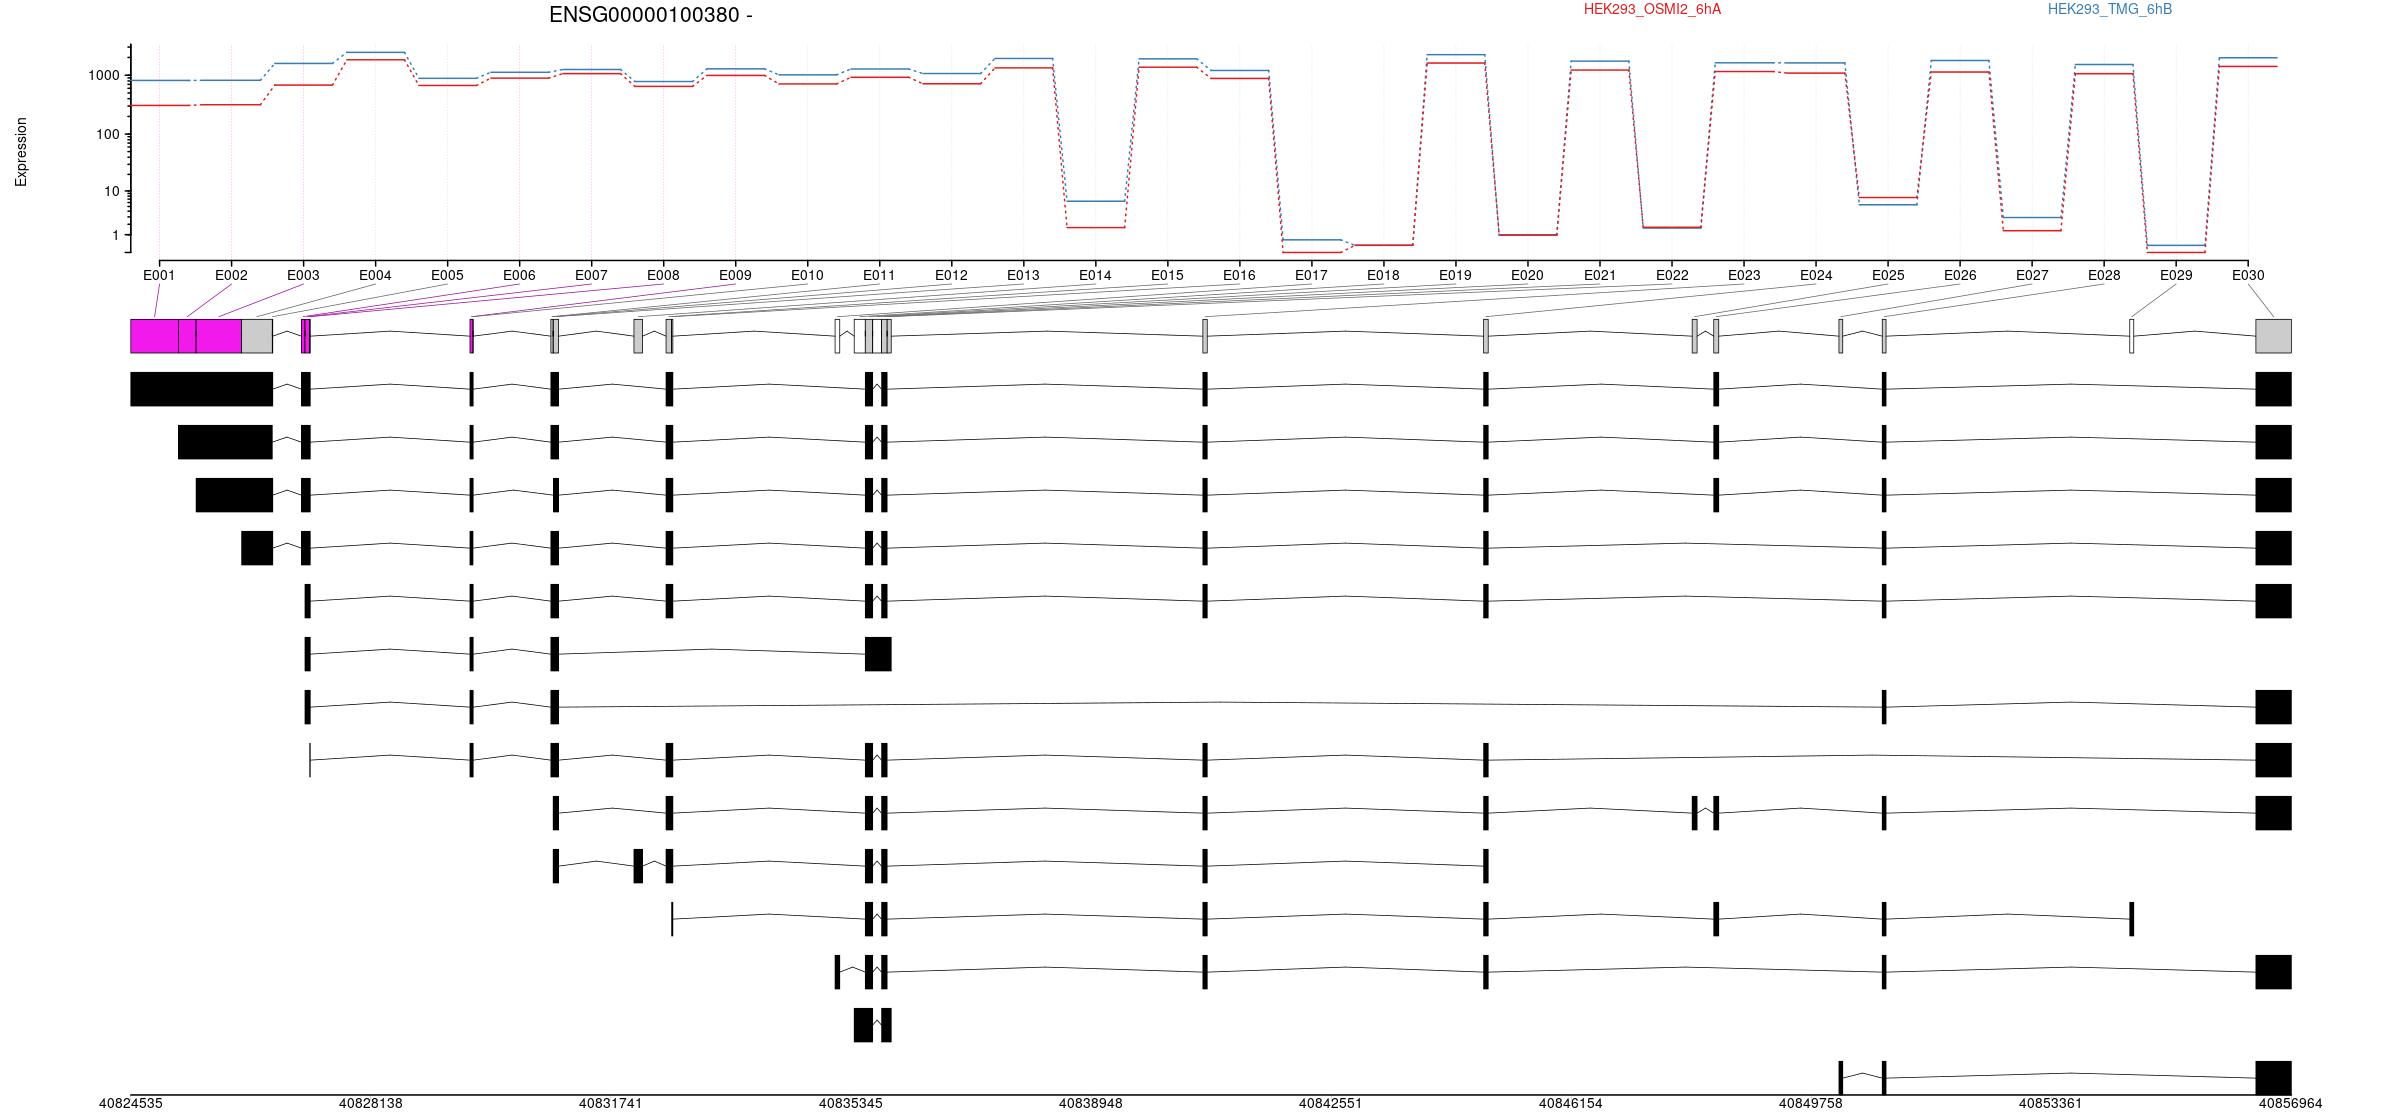This screenshot has height=1120, width=2400.
Task: Click exon label E003
Action: pos(303,275)
